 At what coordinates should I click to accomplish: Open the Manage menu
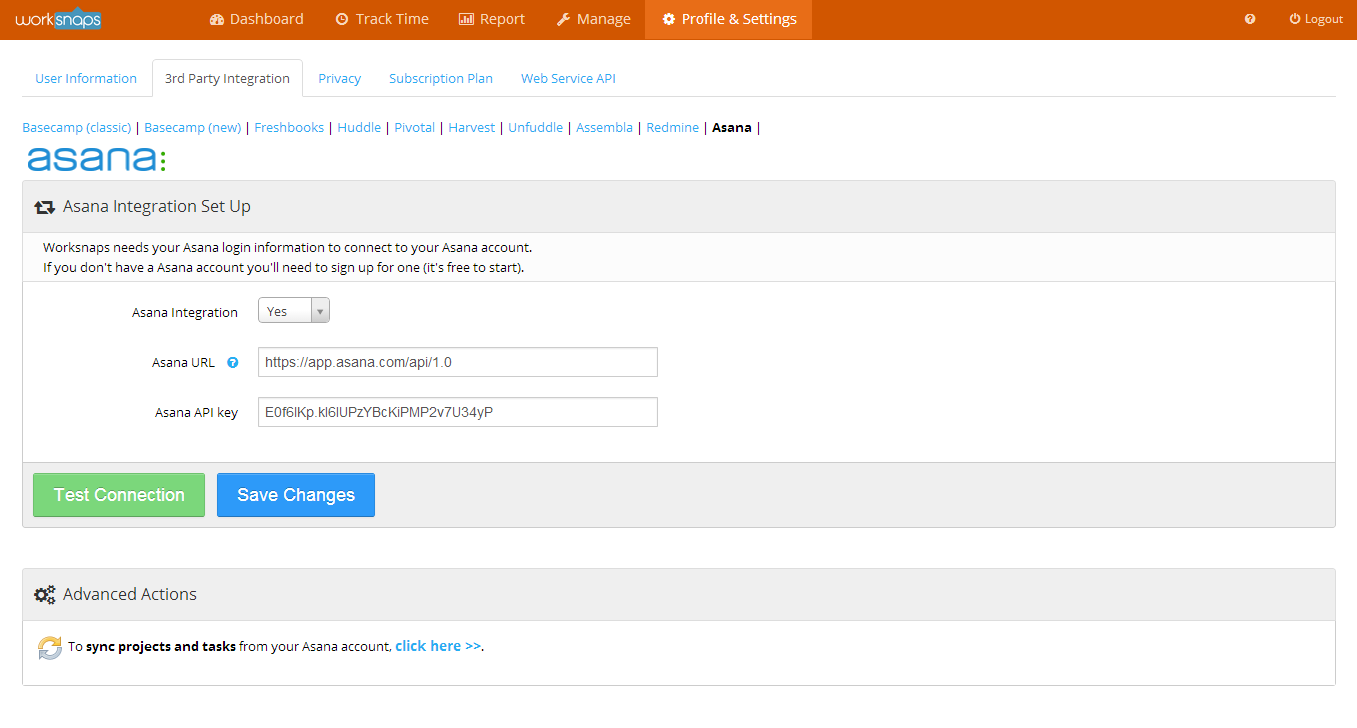(593, 19)
